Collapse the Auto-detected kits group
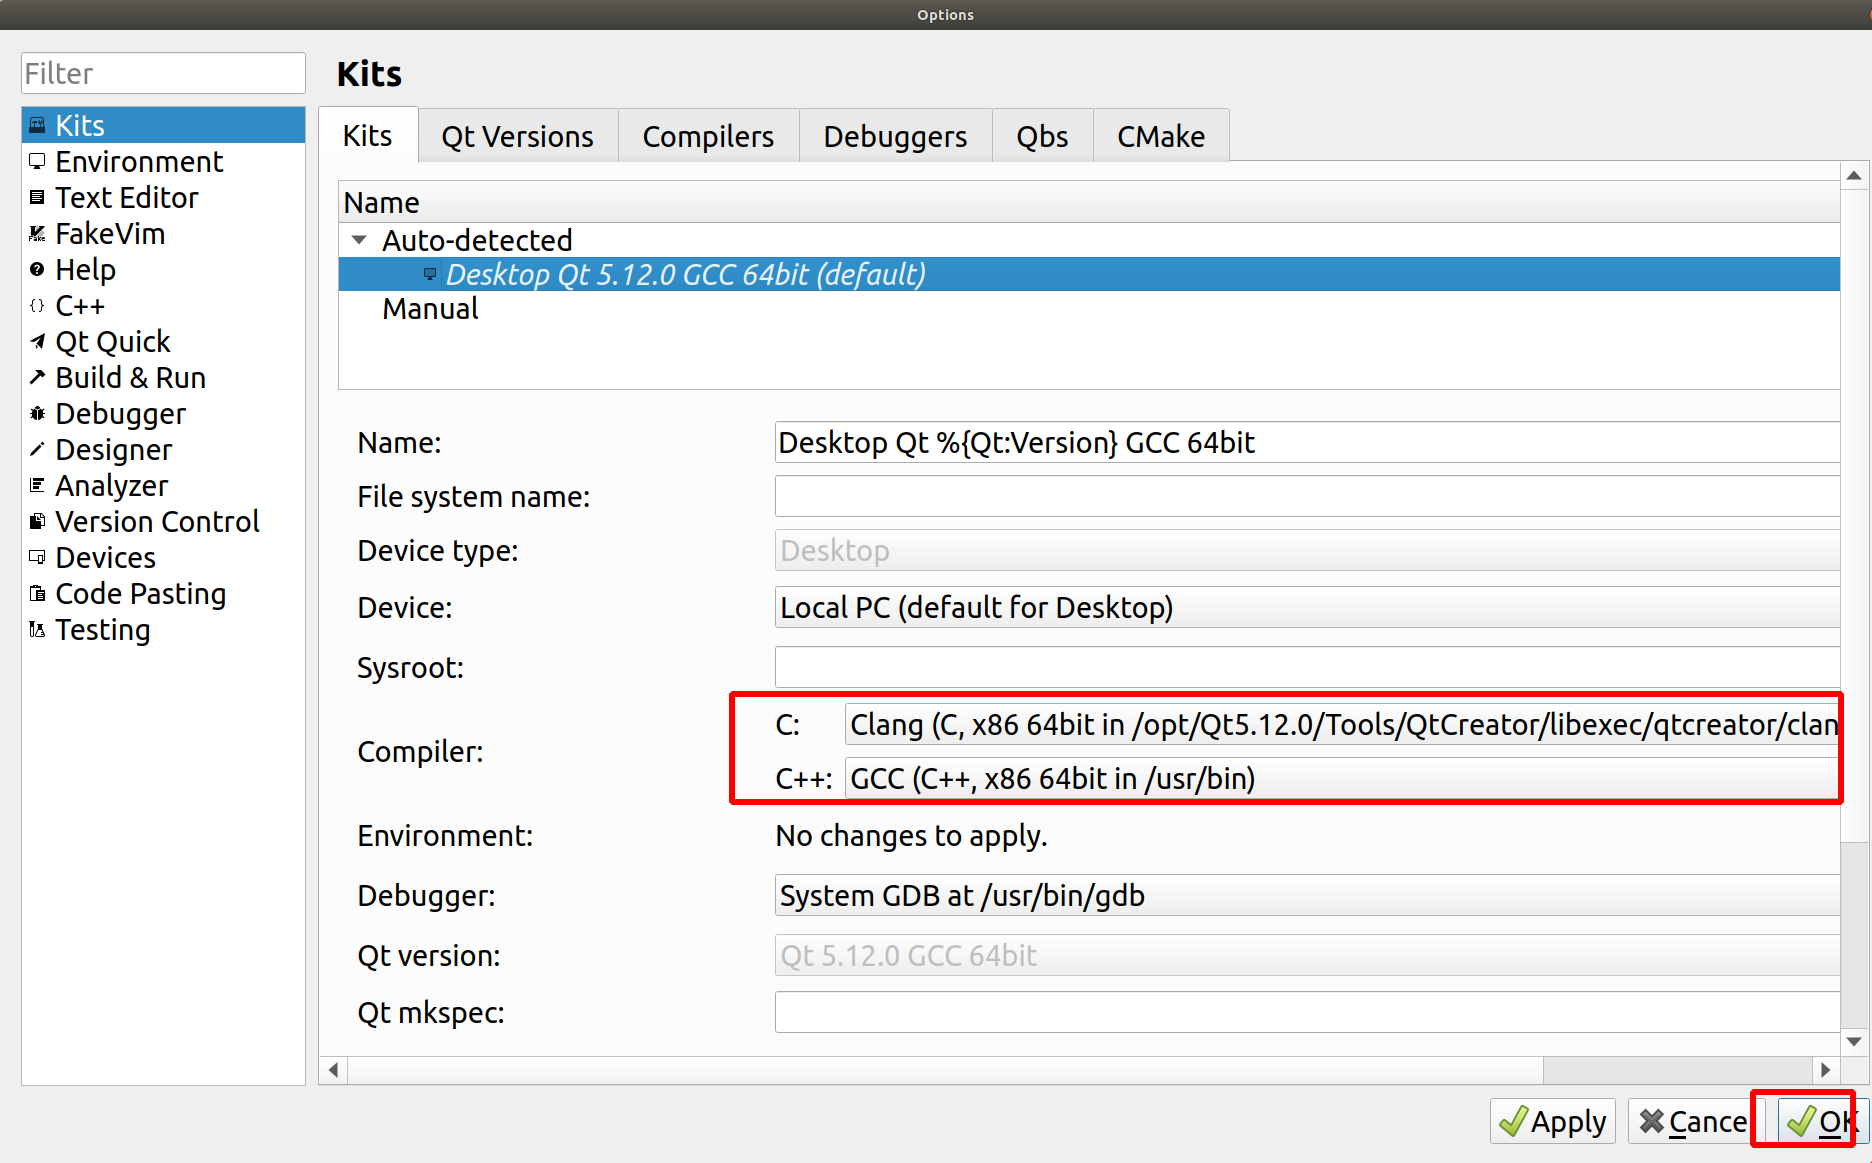This screenshot has height=1163, width=1872. coord(359,239)
